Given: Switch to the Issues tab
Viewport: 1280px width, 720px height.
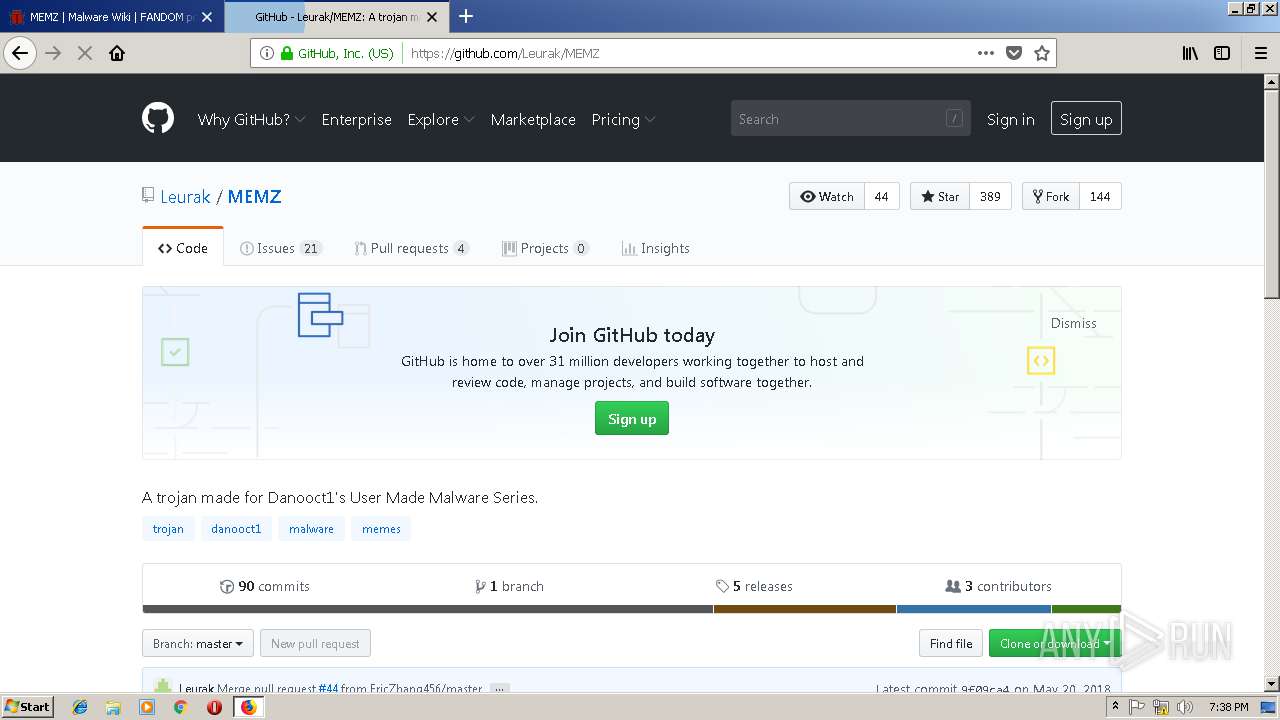Looking at the screenshot, I should 281,248.
